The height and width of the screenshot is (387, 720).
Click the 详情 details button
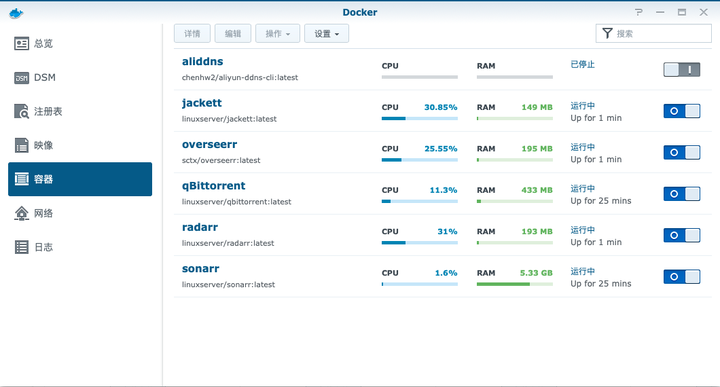[192, 34]
